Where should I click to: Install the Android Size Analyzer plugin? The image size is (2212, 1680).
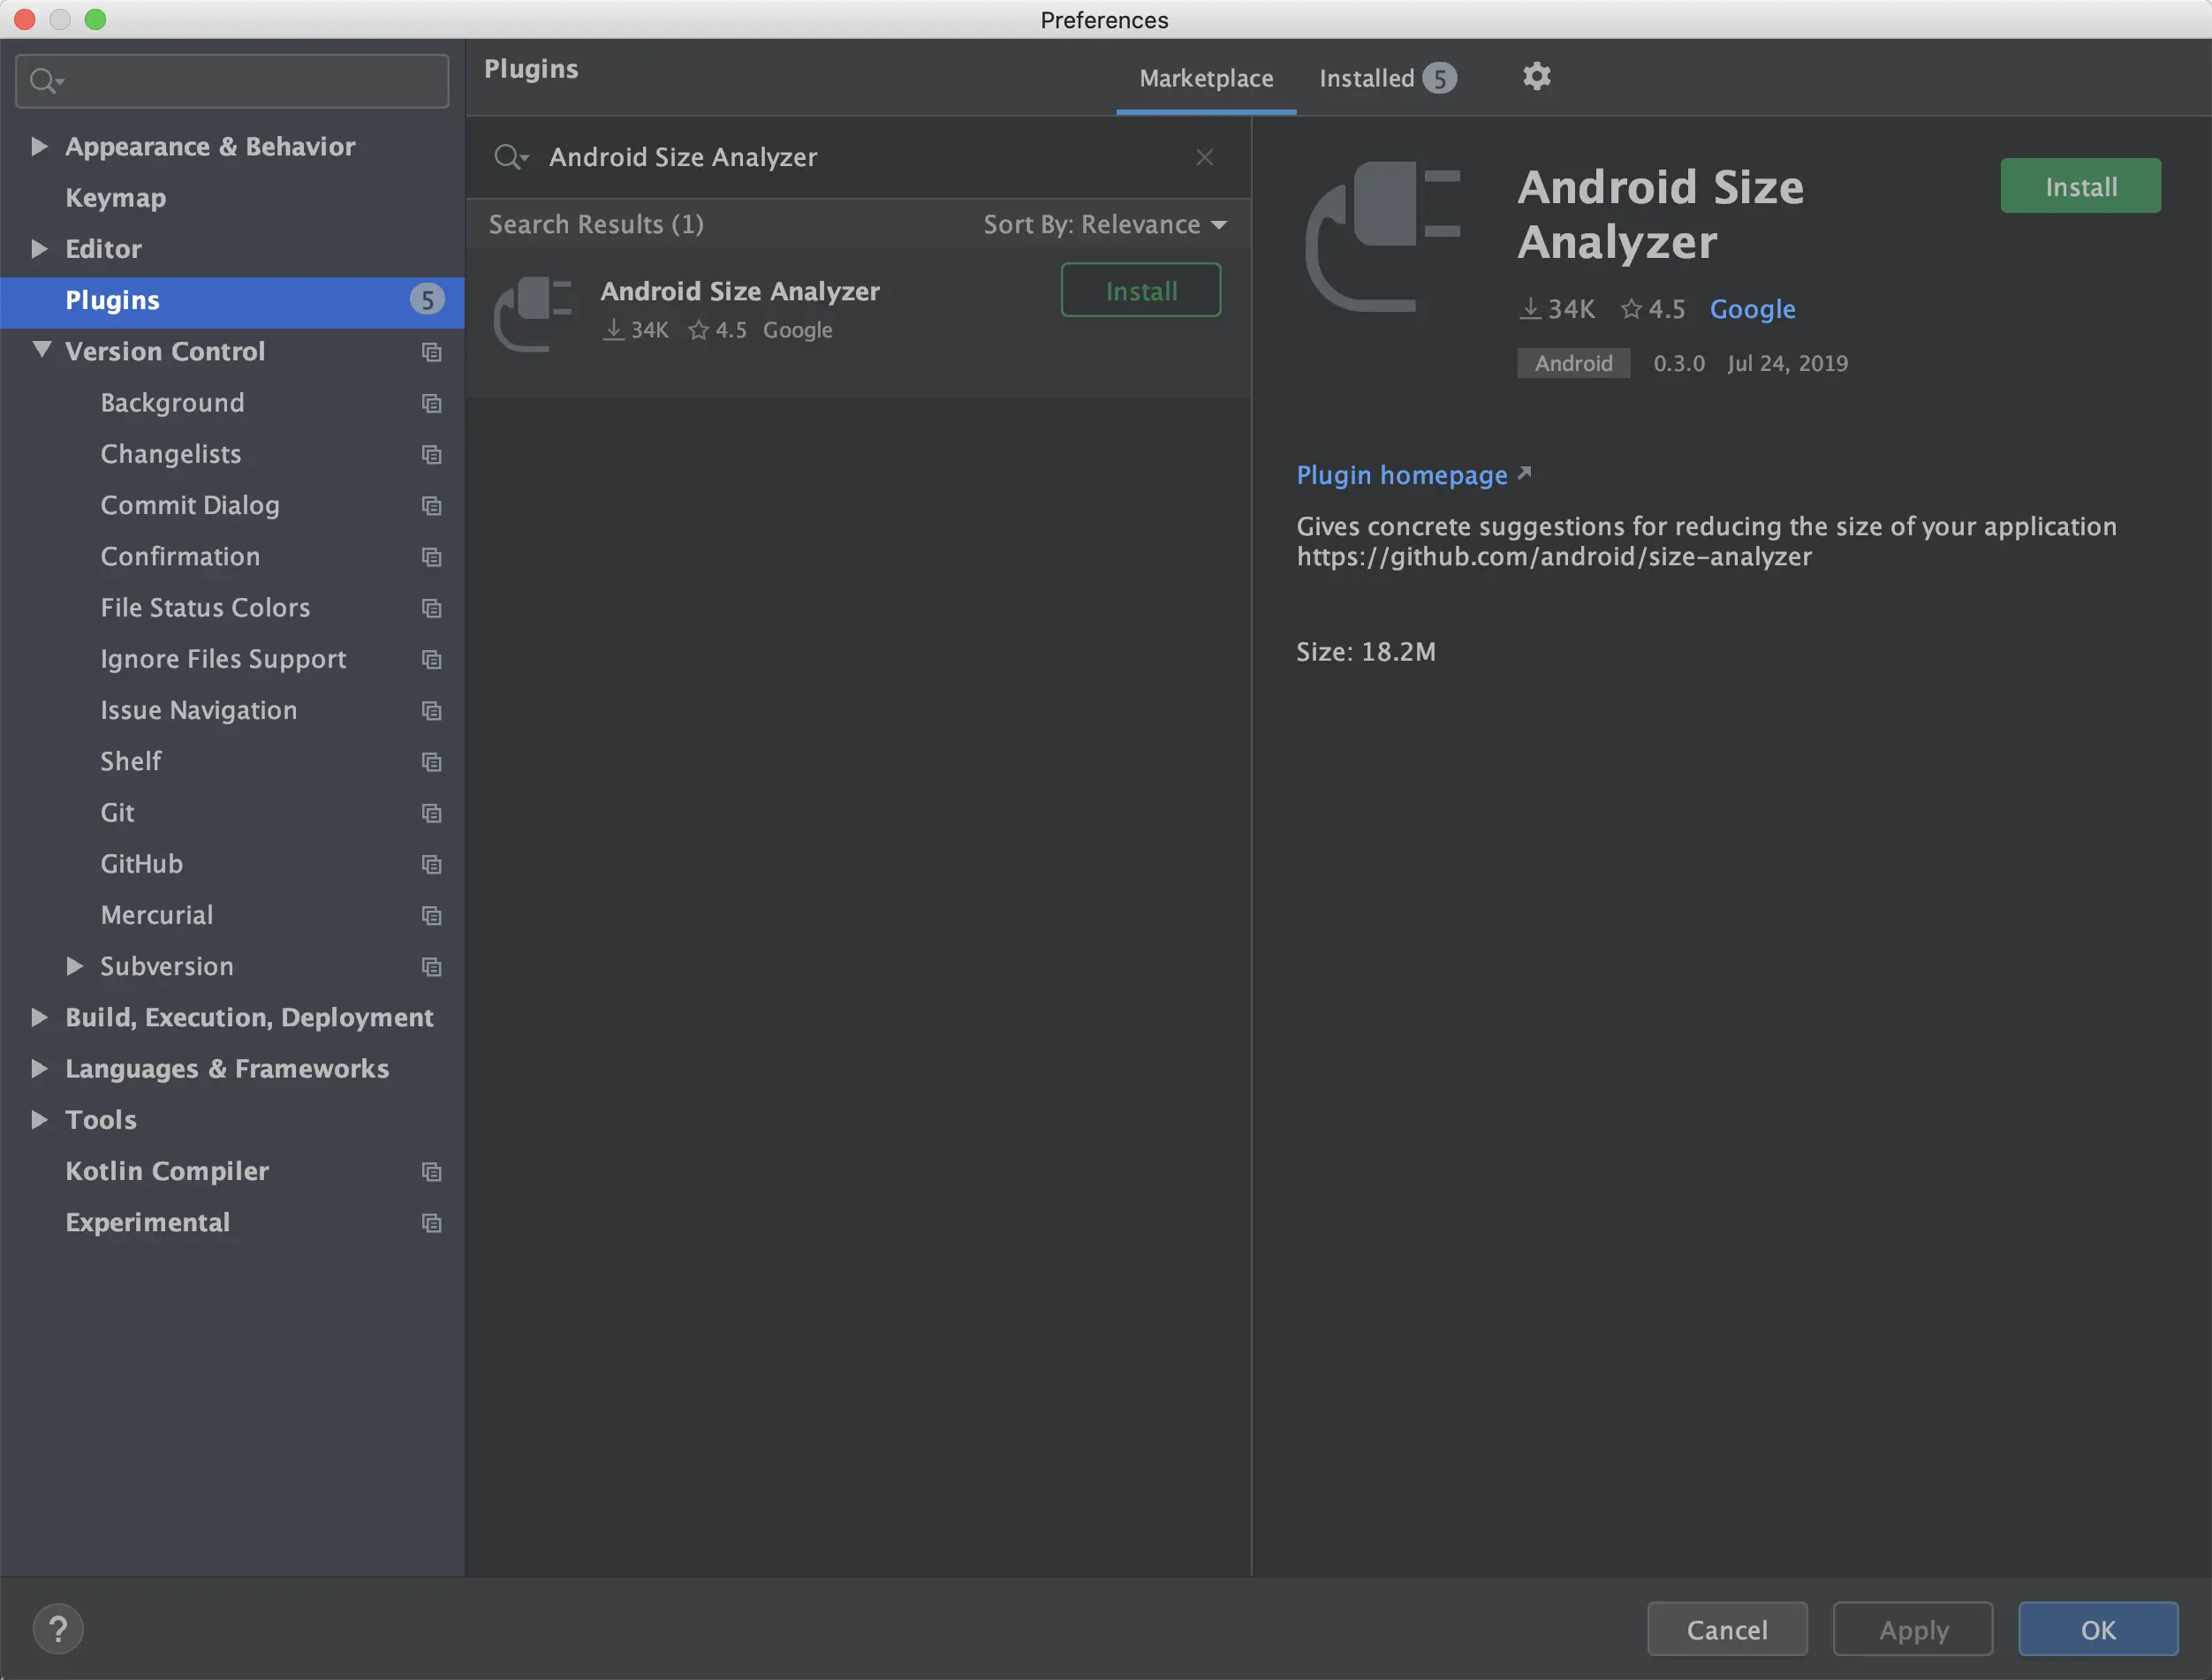pos(2079,185)
